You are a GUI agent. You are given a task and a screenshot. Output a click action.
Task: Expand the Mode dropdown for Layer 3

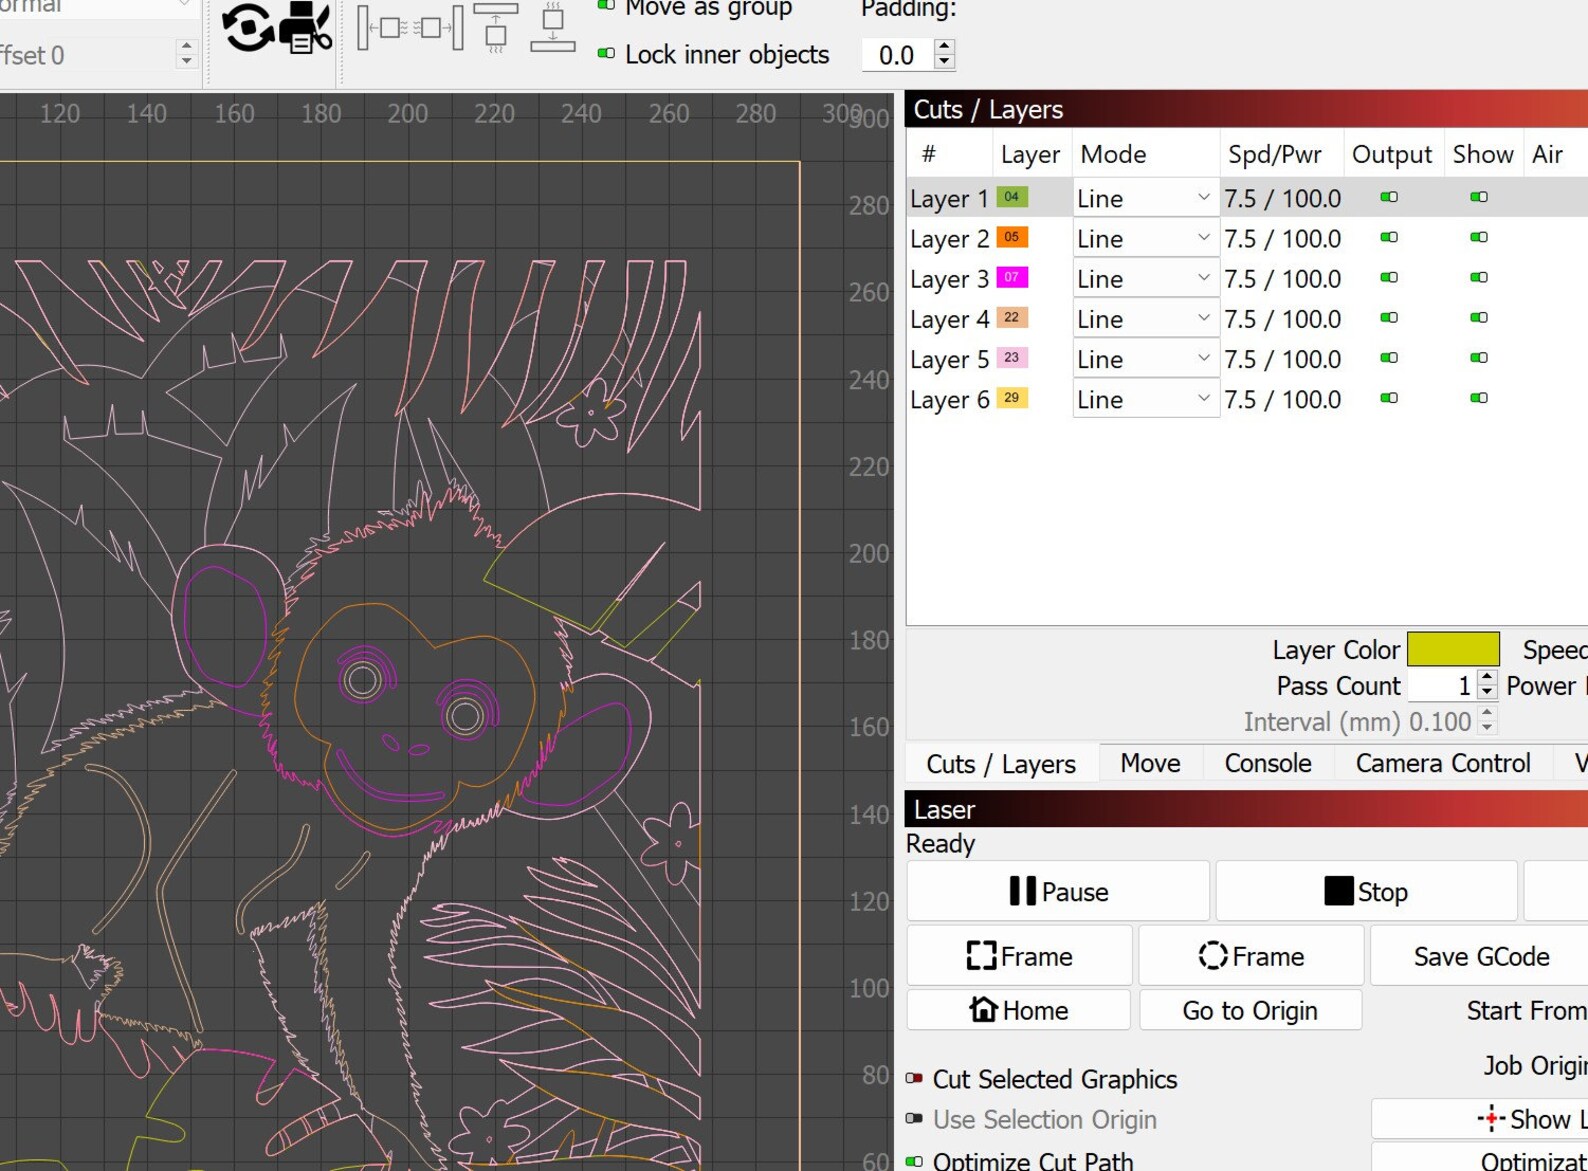(x=1145, y=278)
